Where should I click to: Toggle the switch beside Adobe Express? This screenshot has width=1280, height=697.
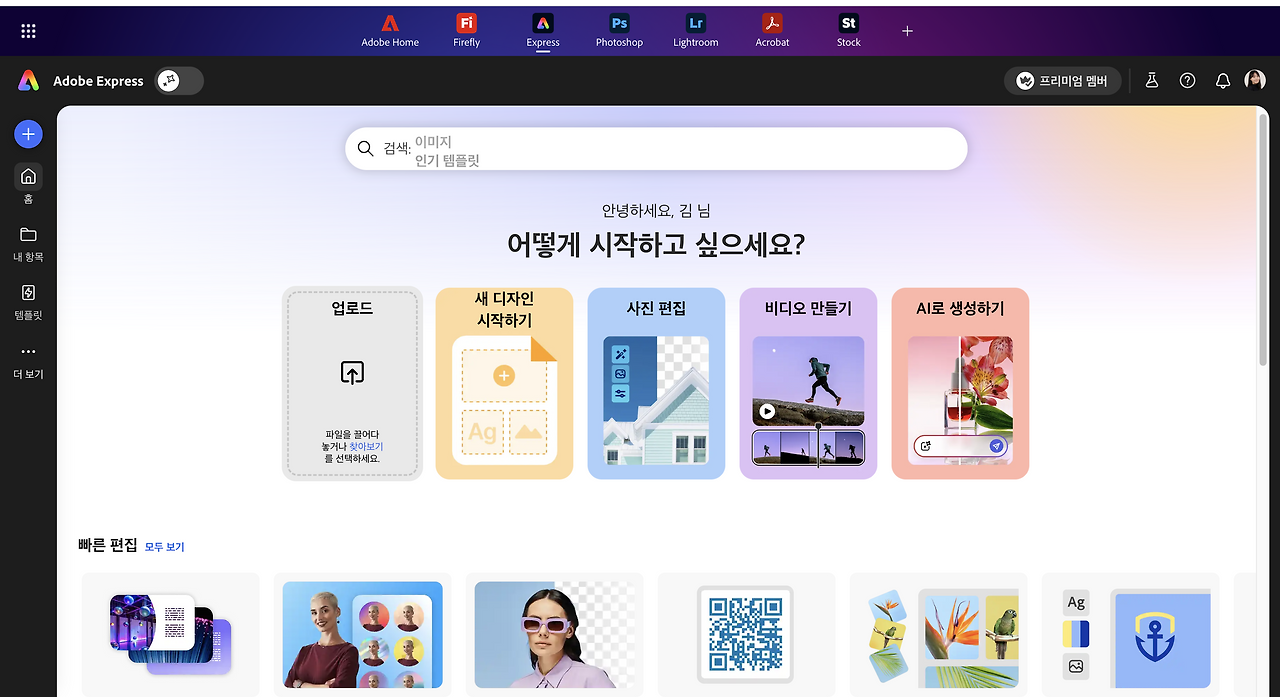coord(180,81)
